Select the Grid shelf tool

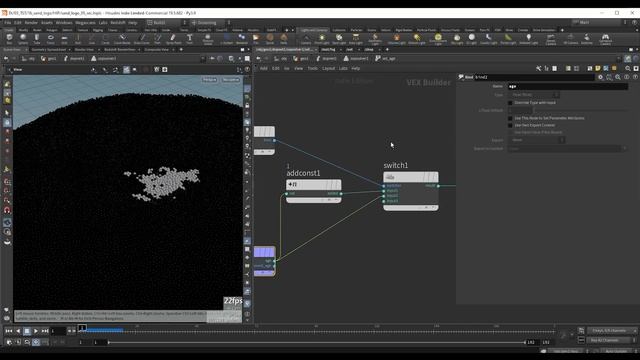[64, 39]
